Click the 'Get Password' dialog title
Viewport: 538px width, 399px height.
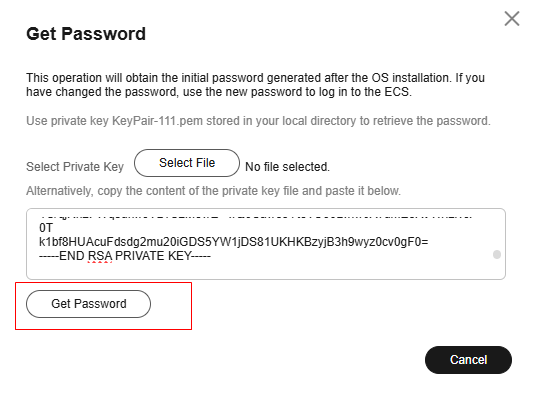click(86, 34)
